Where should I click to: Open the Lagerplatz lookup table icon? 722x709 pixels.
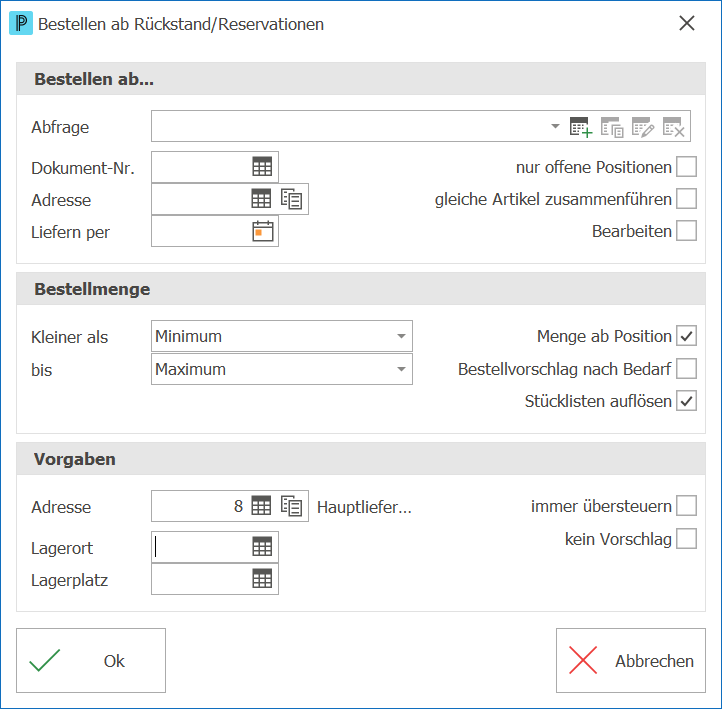tap(262, 579)
